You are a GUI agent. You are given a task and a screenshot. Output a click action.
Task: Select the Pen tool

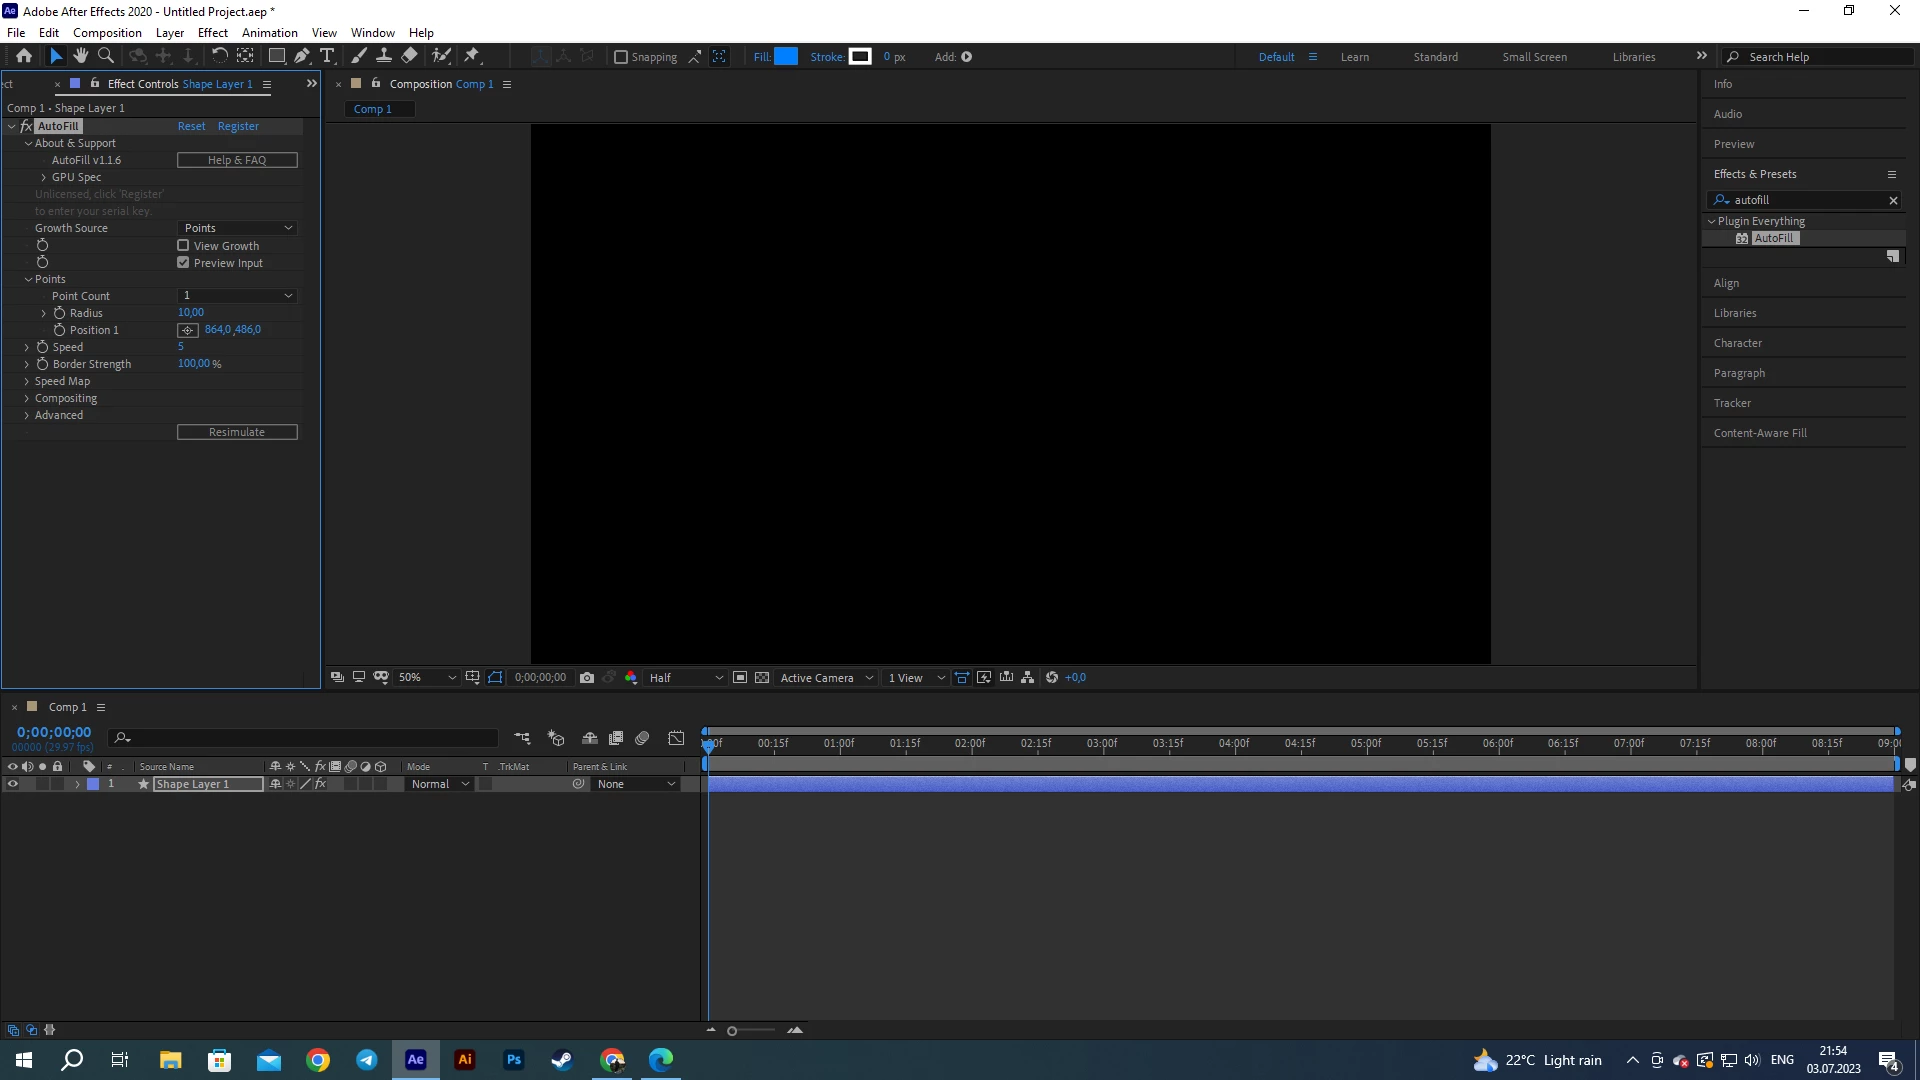(x=302, y=56)
